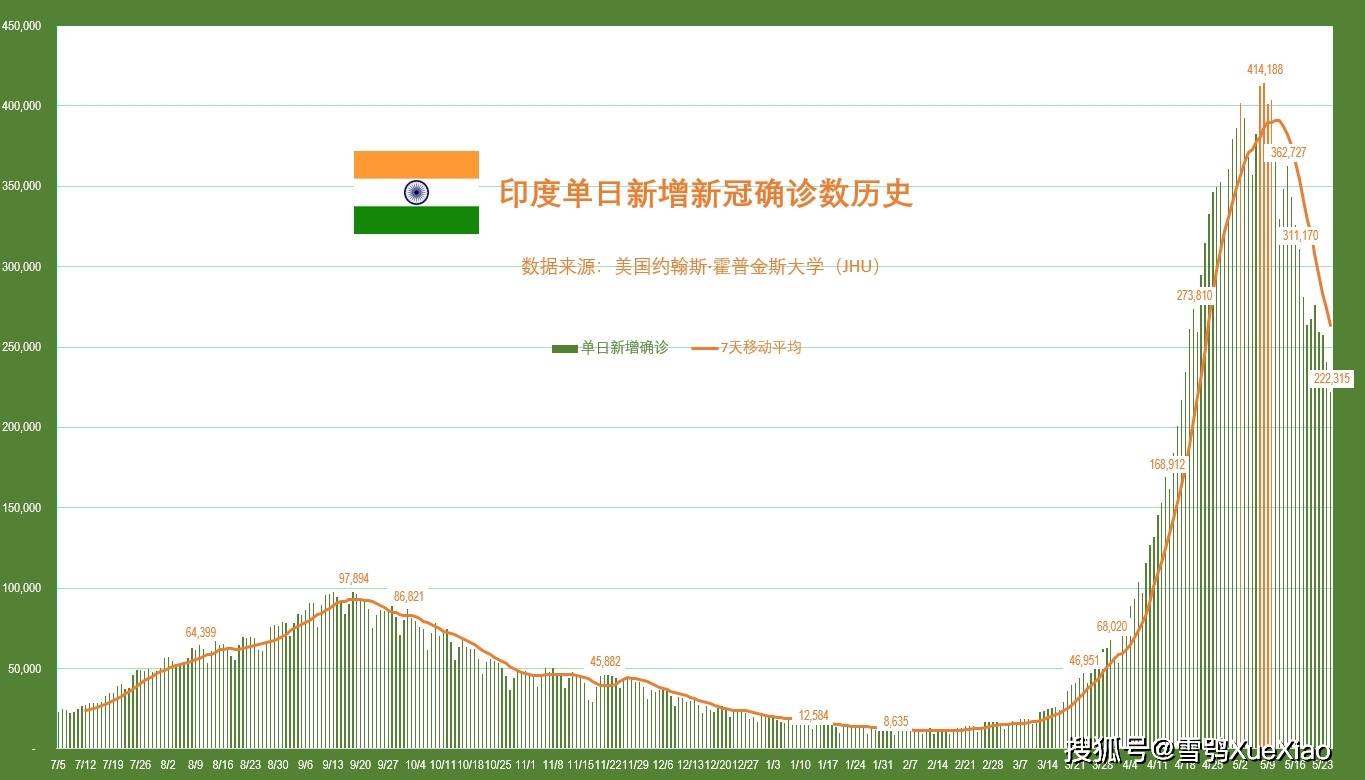The width and height of the screenshot is (1365, 780).
Task: Hide the highlighted 222,315 value box
Action: pyautogui.click(x=1332, y=378)
